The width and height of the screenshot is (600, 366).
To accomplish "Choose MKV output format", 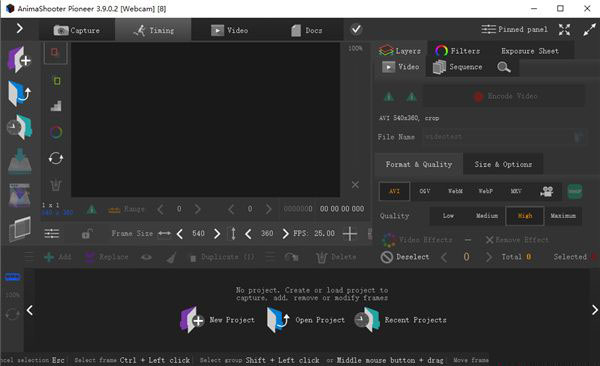I will [516, 191].
